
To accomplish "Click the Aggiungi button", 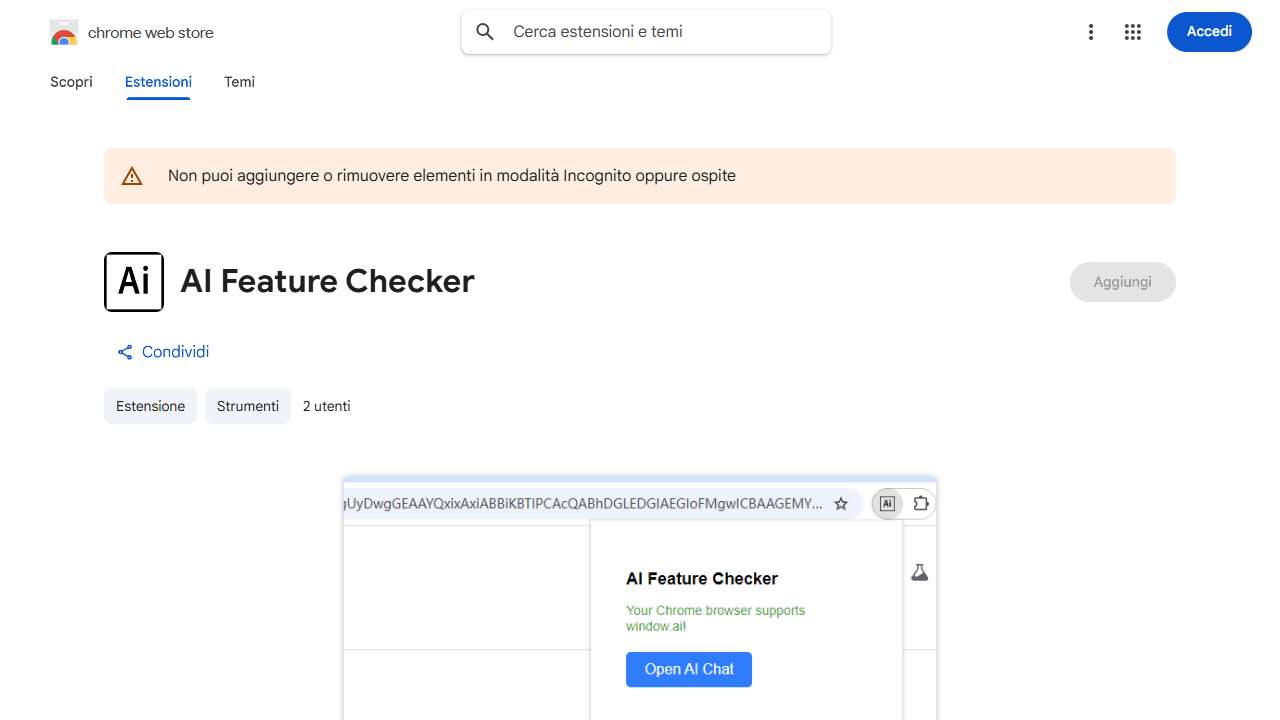I will tap(1122, 281).
